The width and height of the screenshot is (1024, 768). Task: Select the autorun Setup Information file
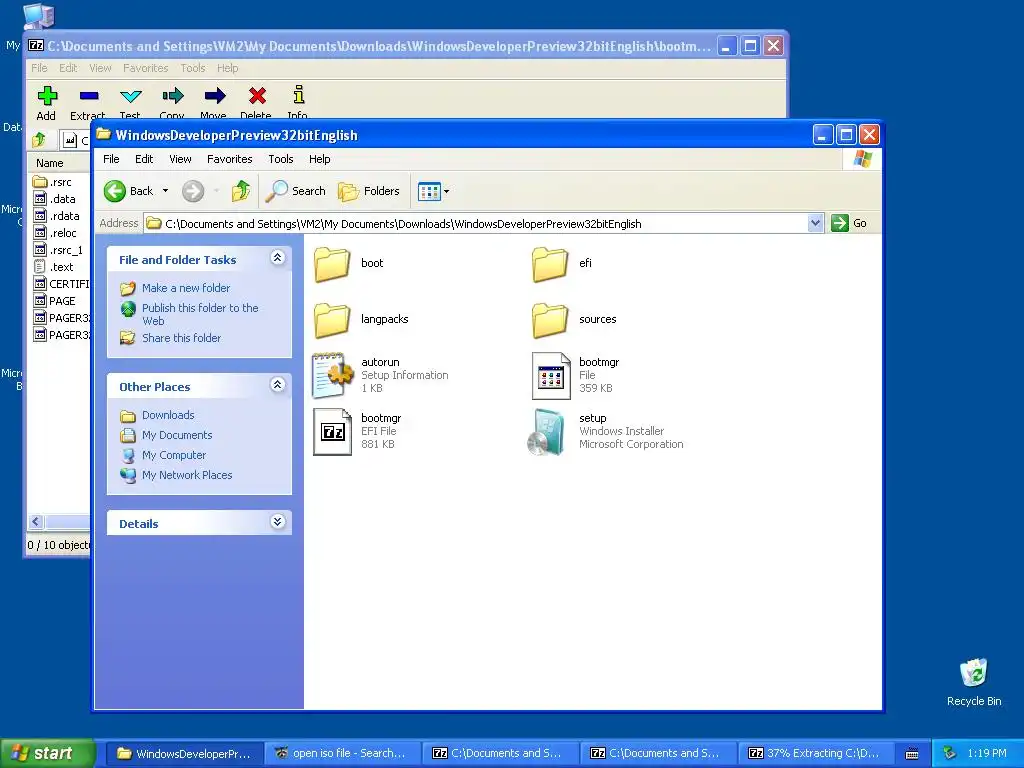(x=381, y=376)
